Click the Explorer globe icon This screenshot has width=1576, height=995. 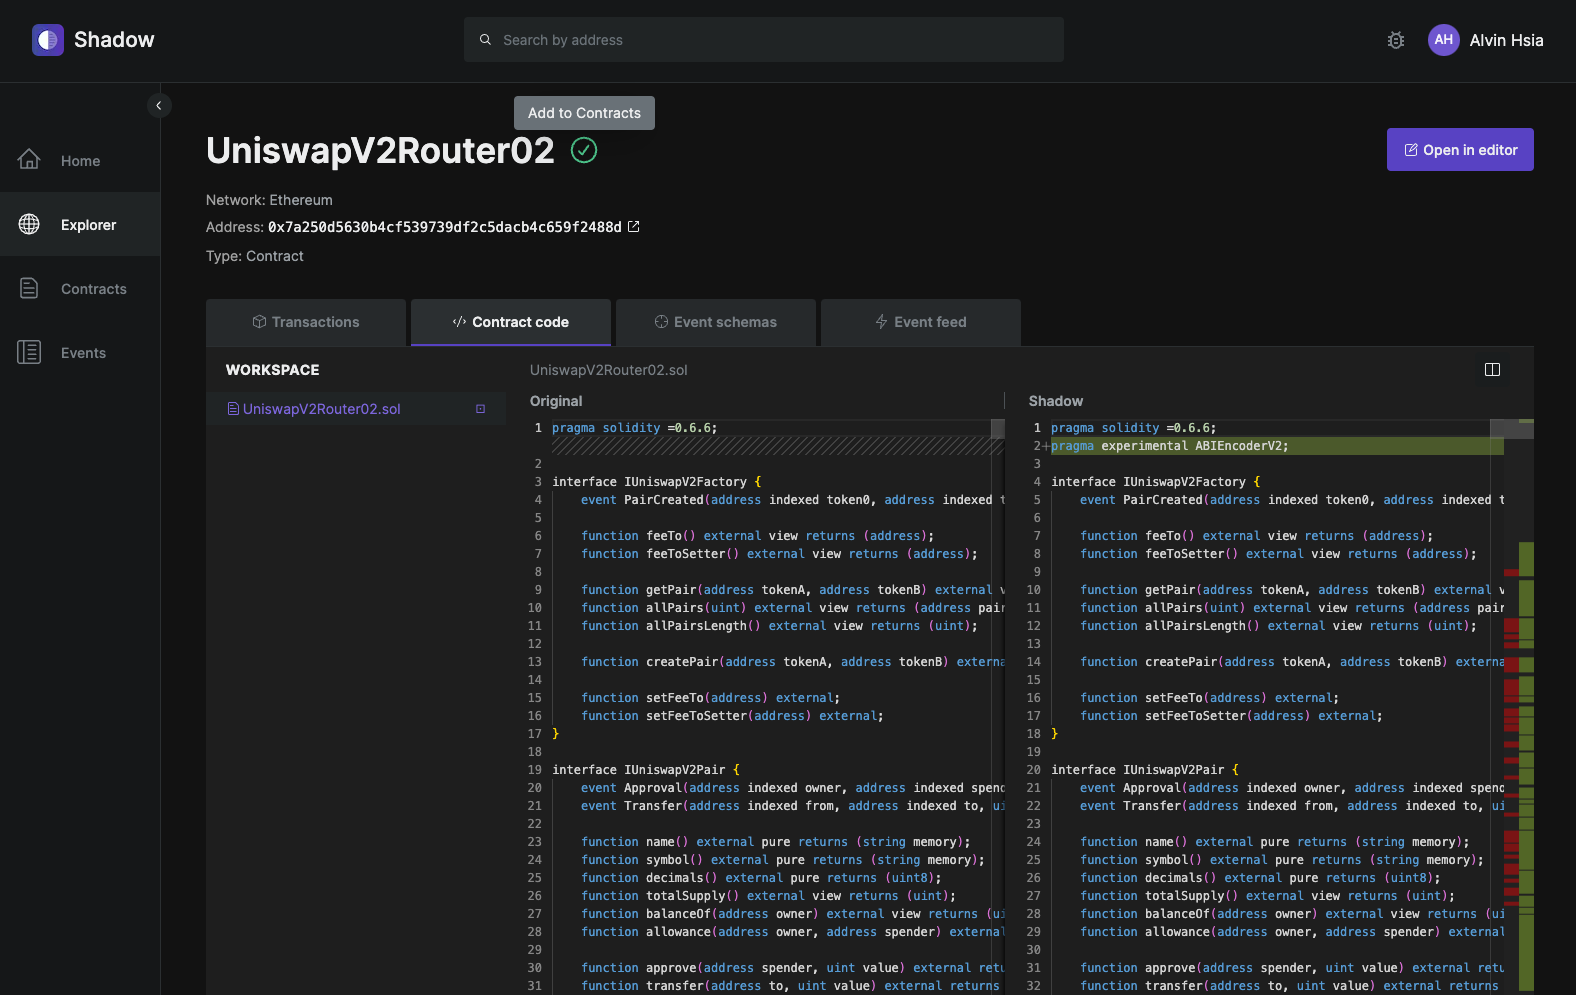coord(29,224)
